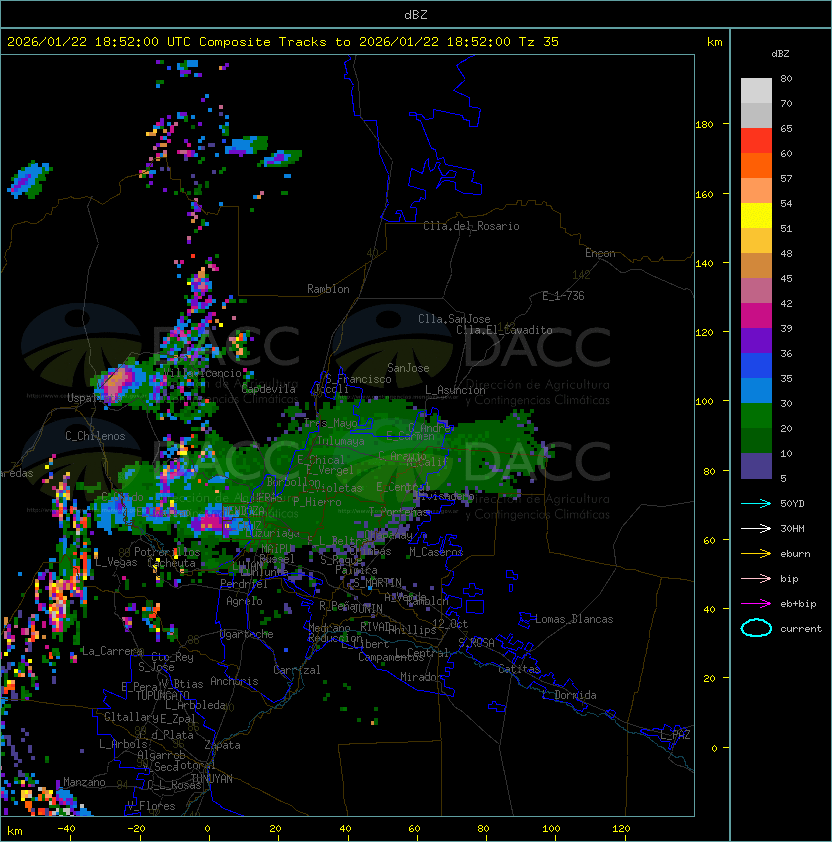
Task: Click the 'Manzano' map label
Action: pos(84,782)
